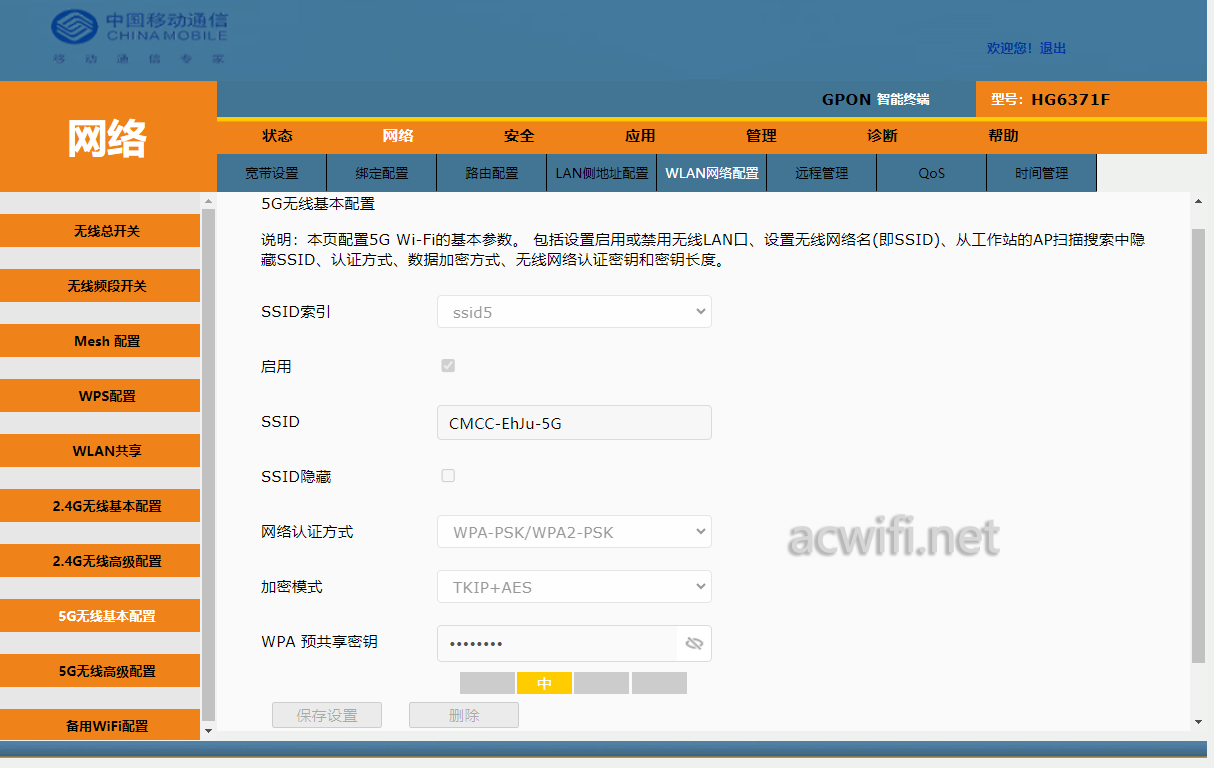Open the 应用 main menu

coord(640,136)
